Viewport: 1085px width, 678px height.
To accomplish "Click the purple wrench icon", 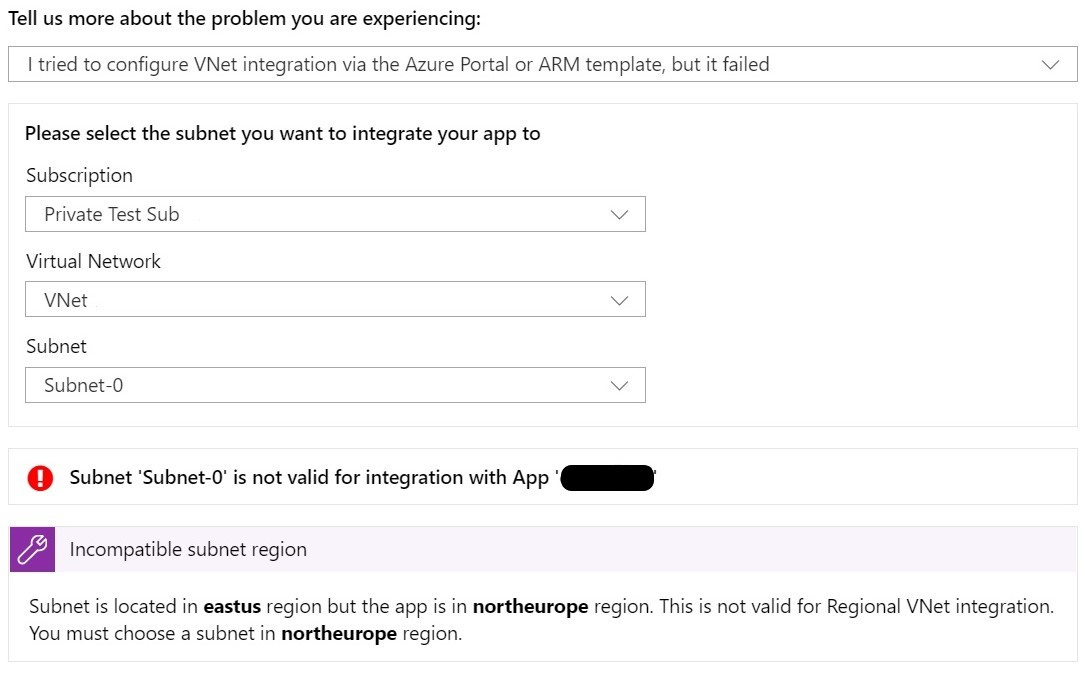I will pyautogui.click(x=33, y=550).
